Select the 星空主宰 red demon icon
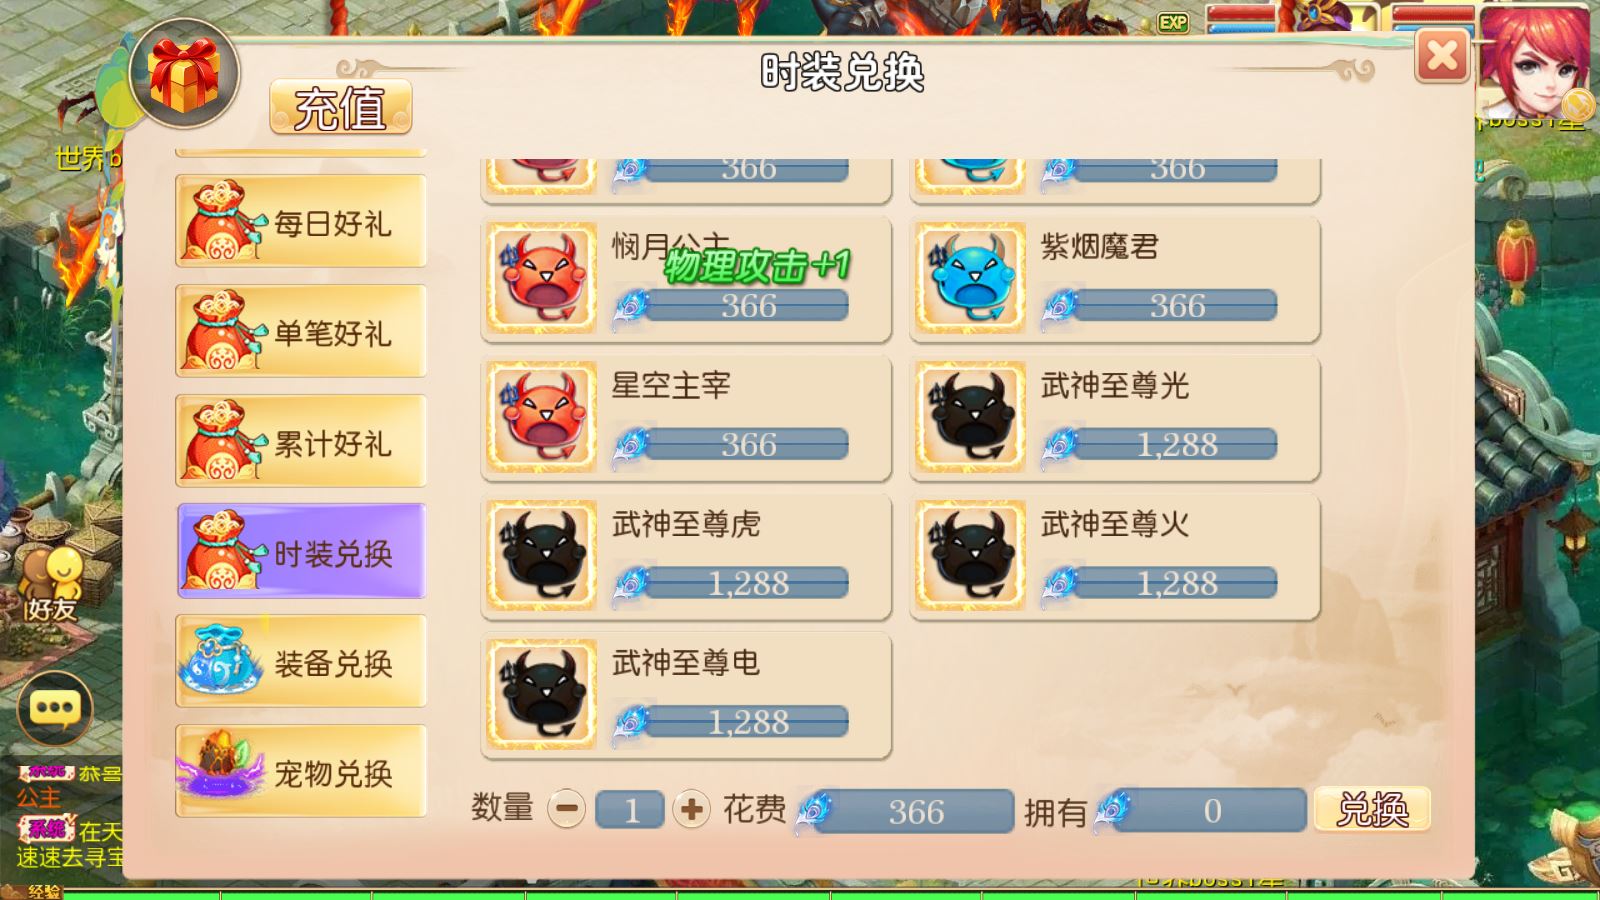Viewport: 1600px width, 900px height. point(541,417)
